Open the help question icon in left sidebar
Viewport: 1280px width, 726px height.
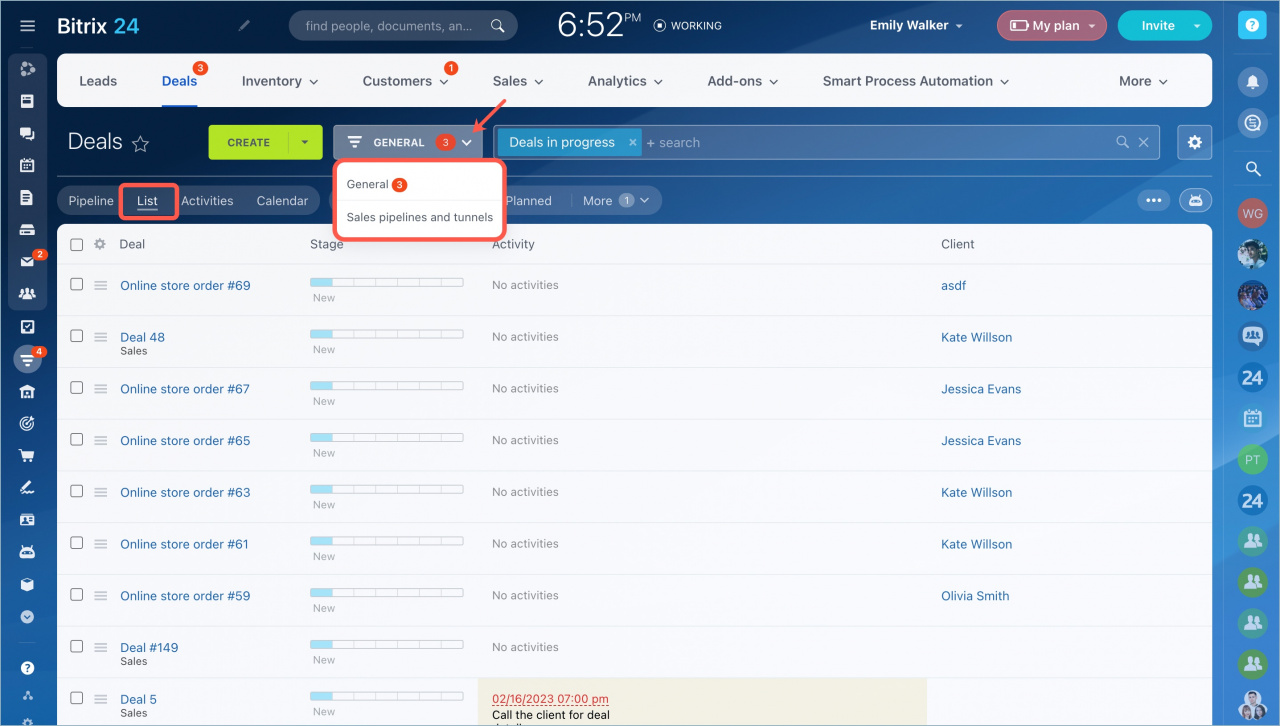coord(27,668)
